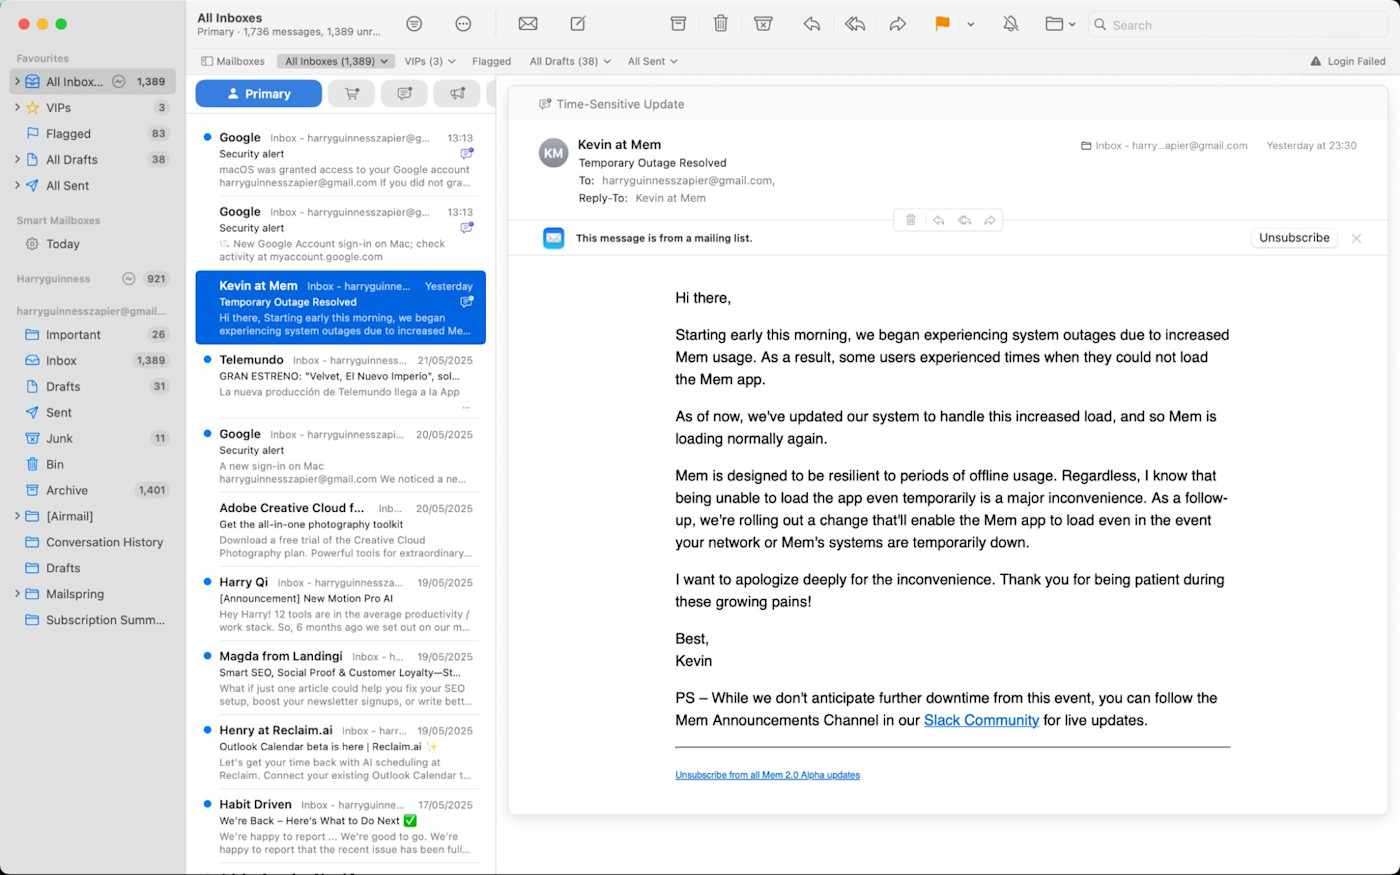
Task: Open the Henry at Reclaim.ai email
Action: [x=340, y=752]
